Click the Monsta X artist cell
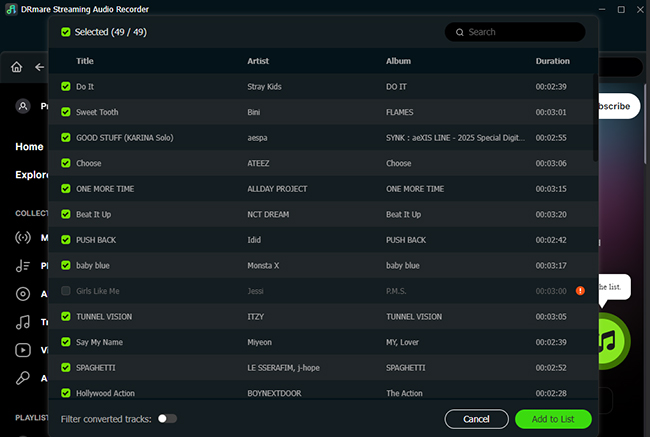Image resolution: width=650 pixels, height=437 pixels. click(263, 265)
